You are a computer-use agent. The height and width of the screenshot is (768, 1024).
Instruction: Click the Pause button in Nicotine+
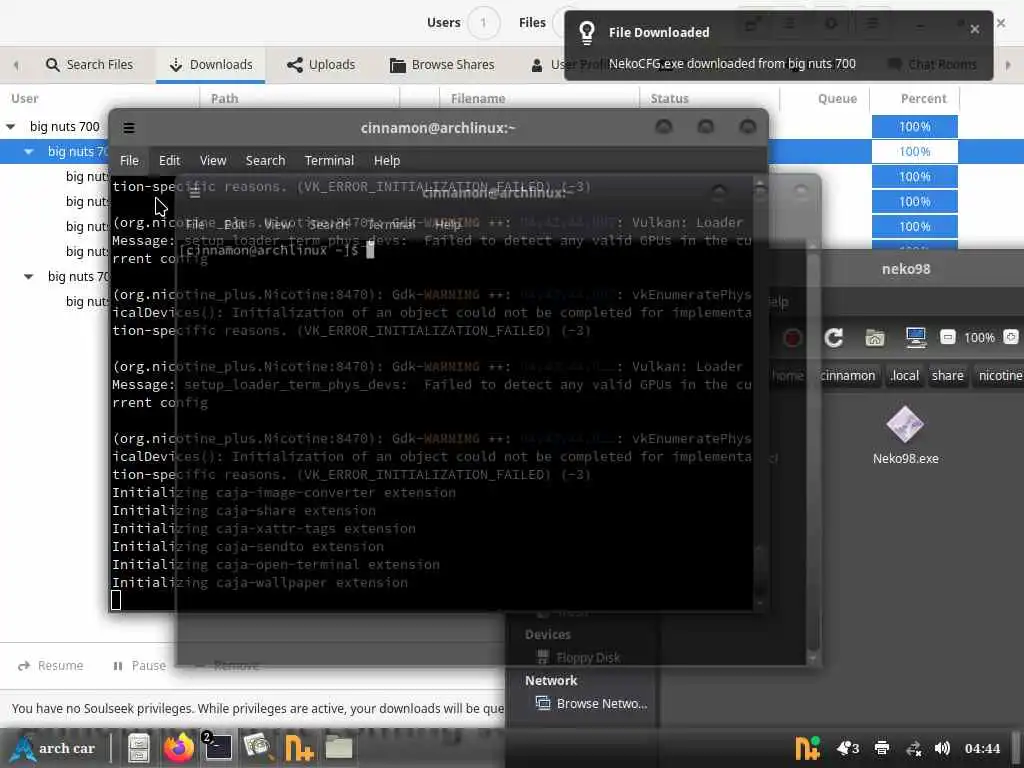(139, 665)
